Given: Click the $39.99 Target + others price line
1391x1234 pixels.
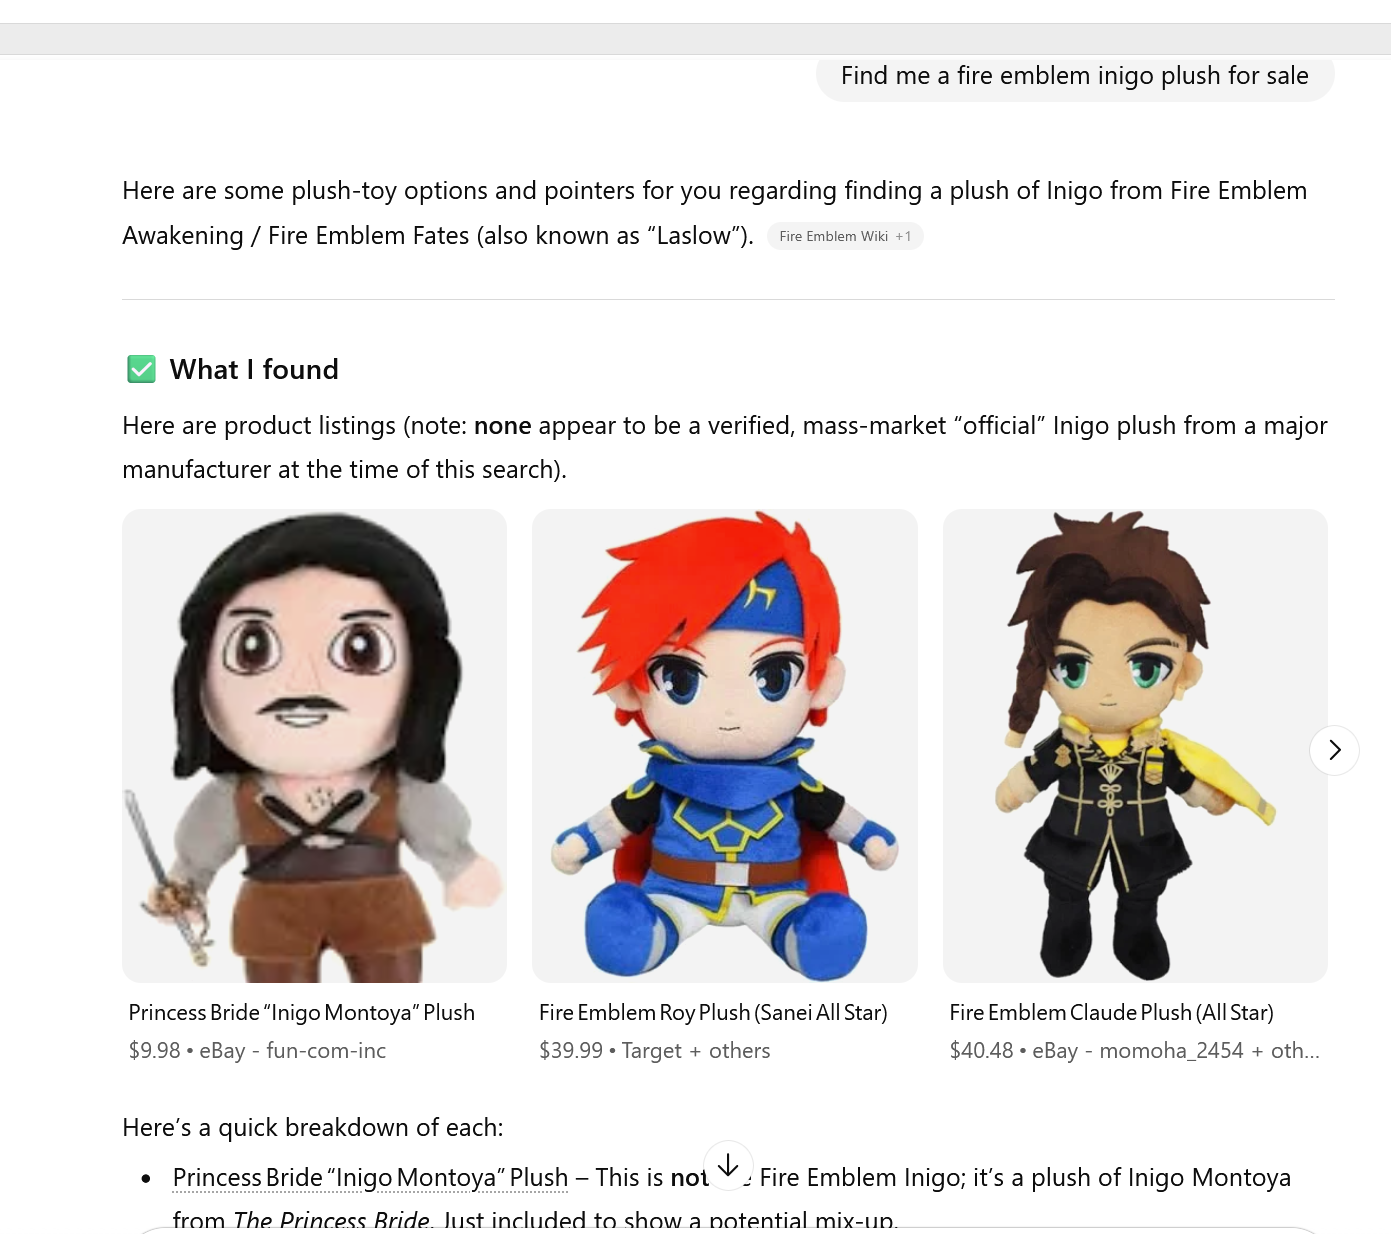Looking at the screenshot, I should pyautogui.click(x=655, y=1051).
